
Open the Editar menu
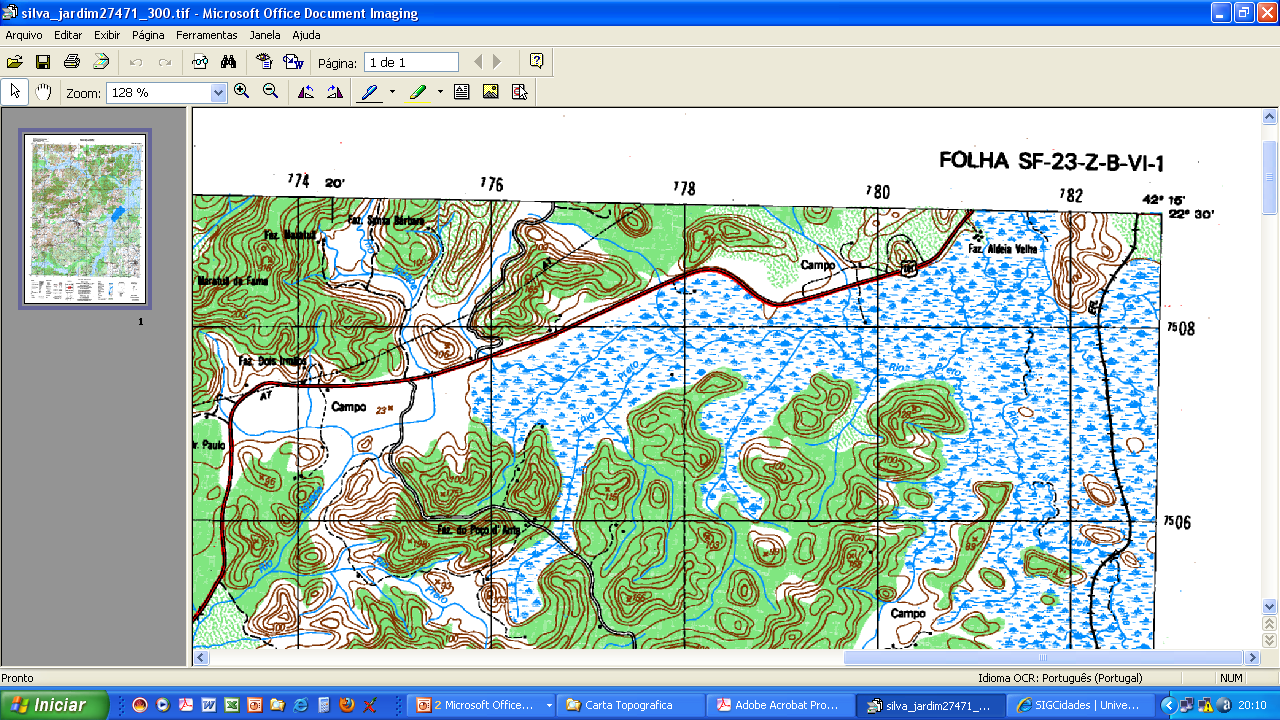click(68, 35)
